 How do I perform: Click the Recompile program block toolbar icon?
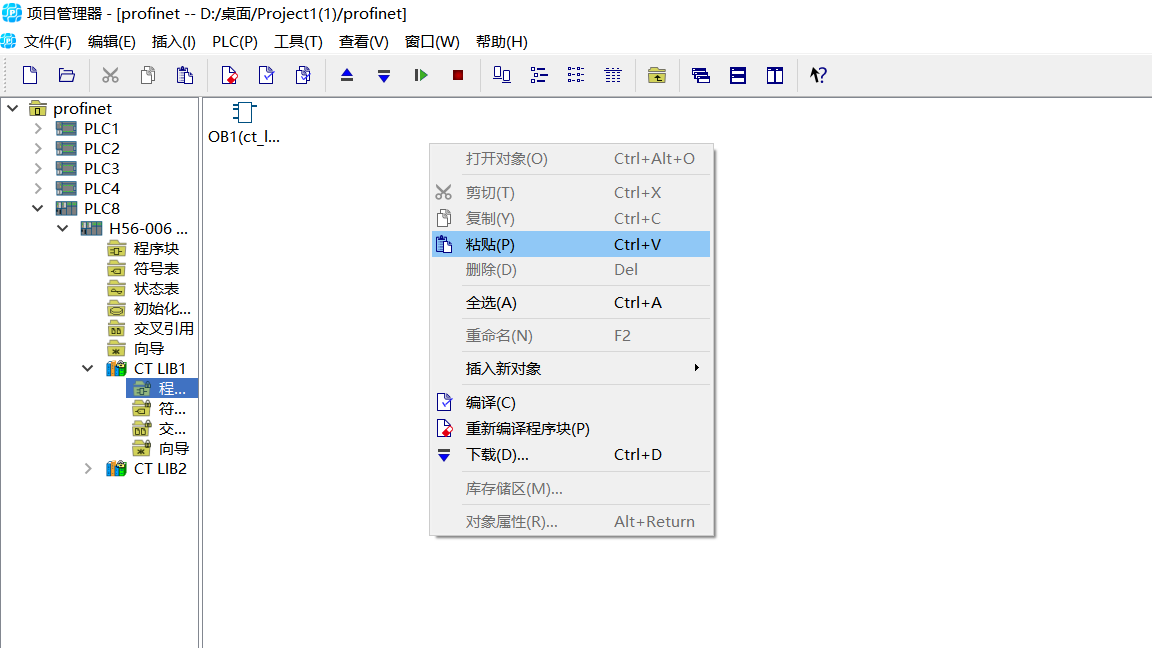click(x=229, y=75)
